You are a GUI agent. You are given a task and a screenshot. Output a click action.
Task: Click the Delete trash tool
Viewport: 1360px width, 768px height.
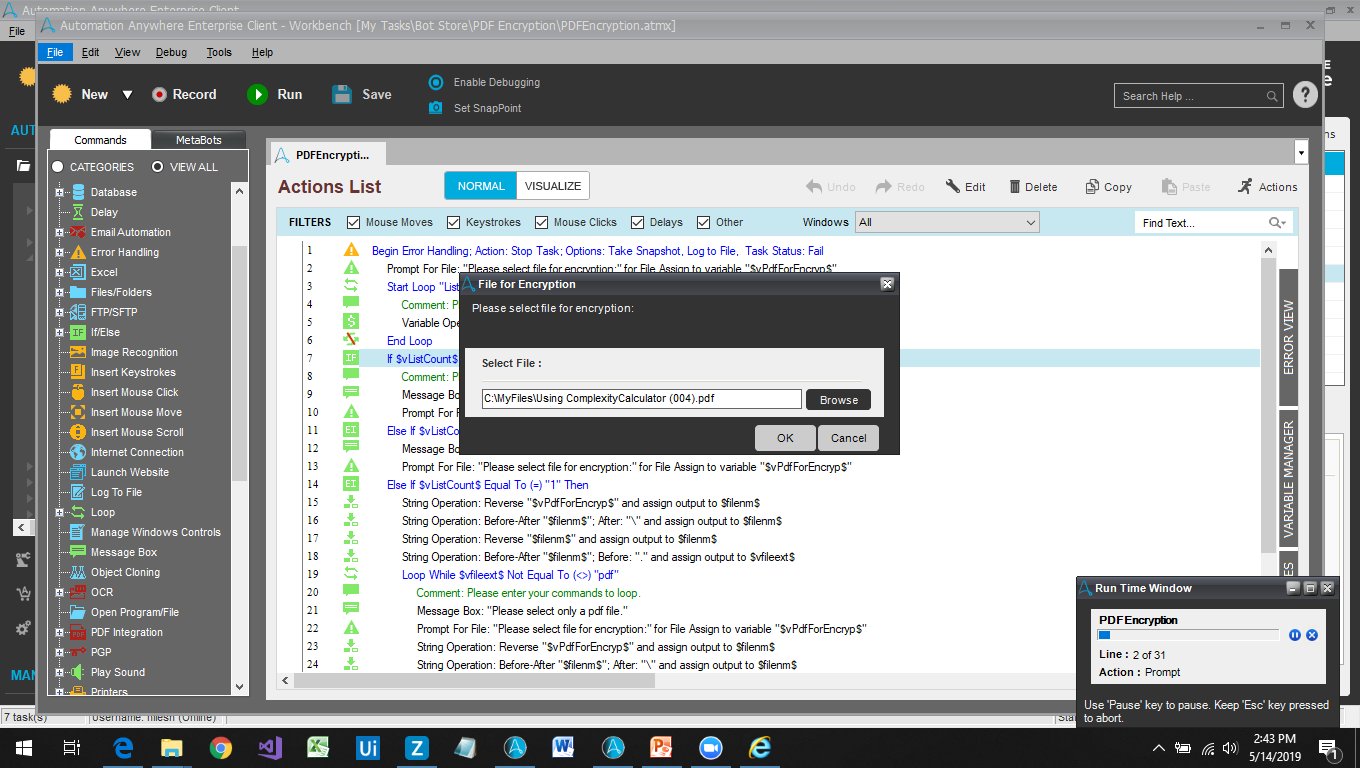point(1015,186)
